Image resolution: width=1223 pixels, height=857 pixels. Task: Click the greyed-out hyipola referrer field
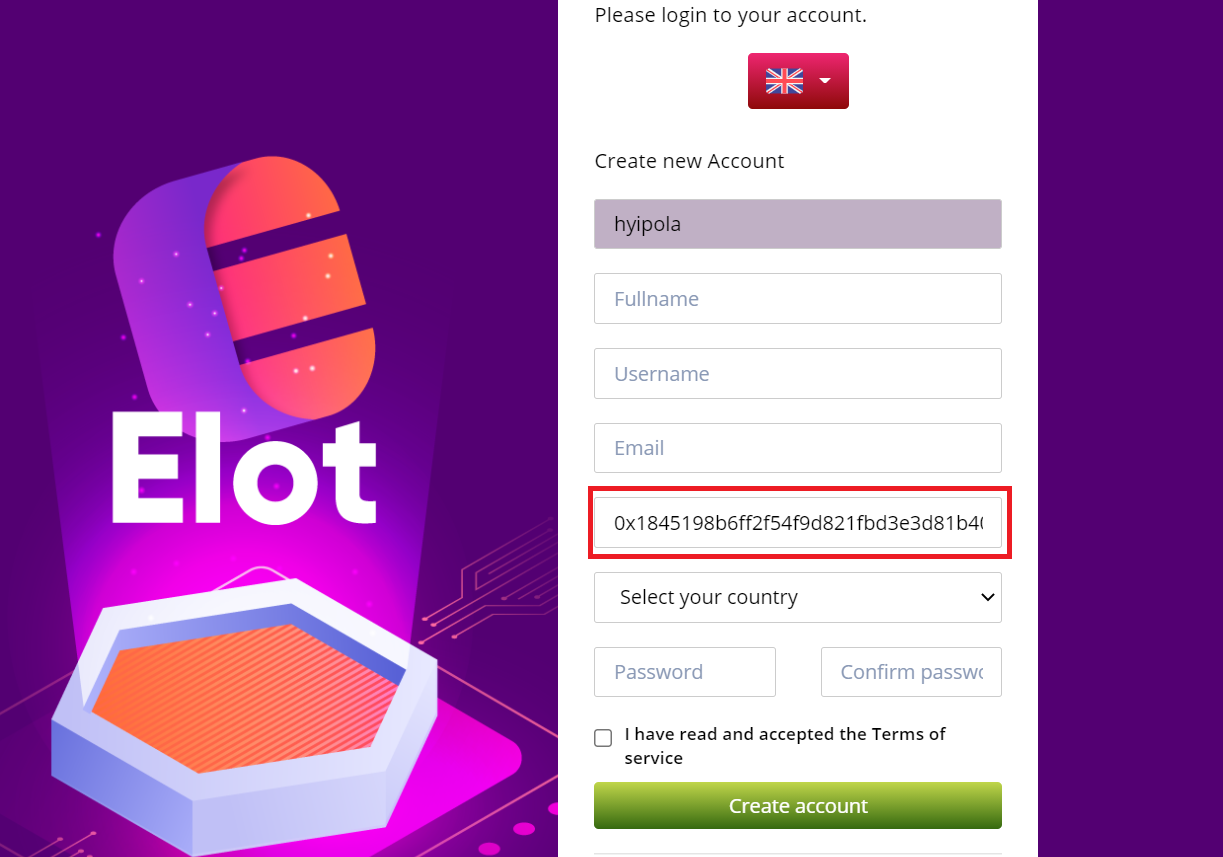tap(797, 224)
